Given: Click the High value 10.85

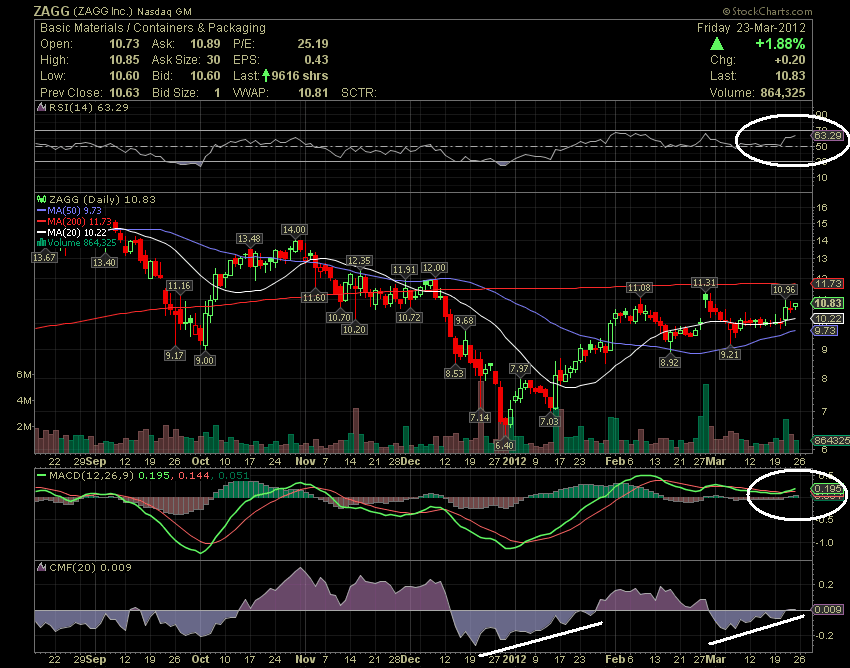Looking at the screenshot, I should tap(124, 60).
